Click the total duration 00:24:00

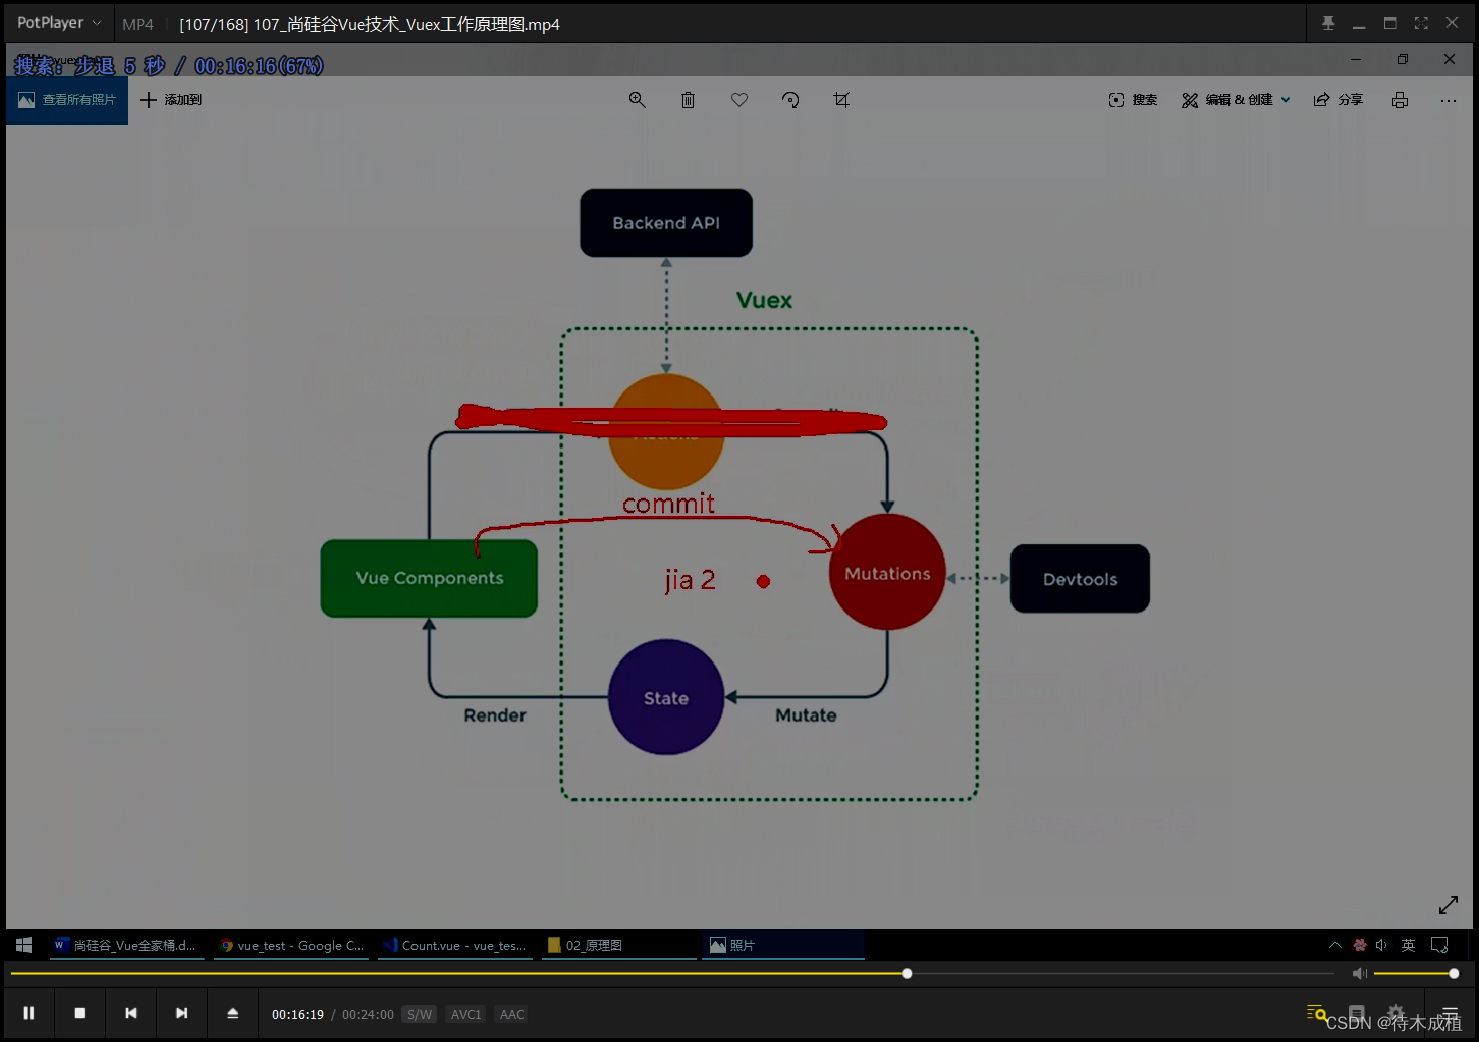(x=368, y=1014)
